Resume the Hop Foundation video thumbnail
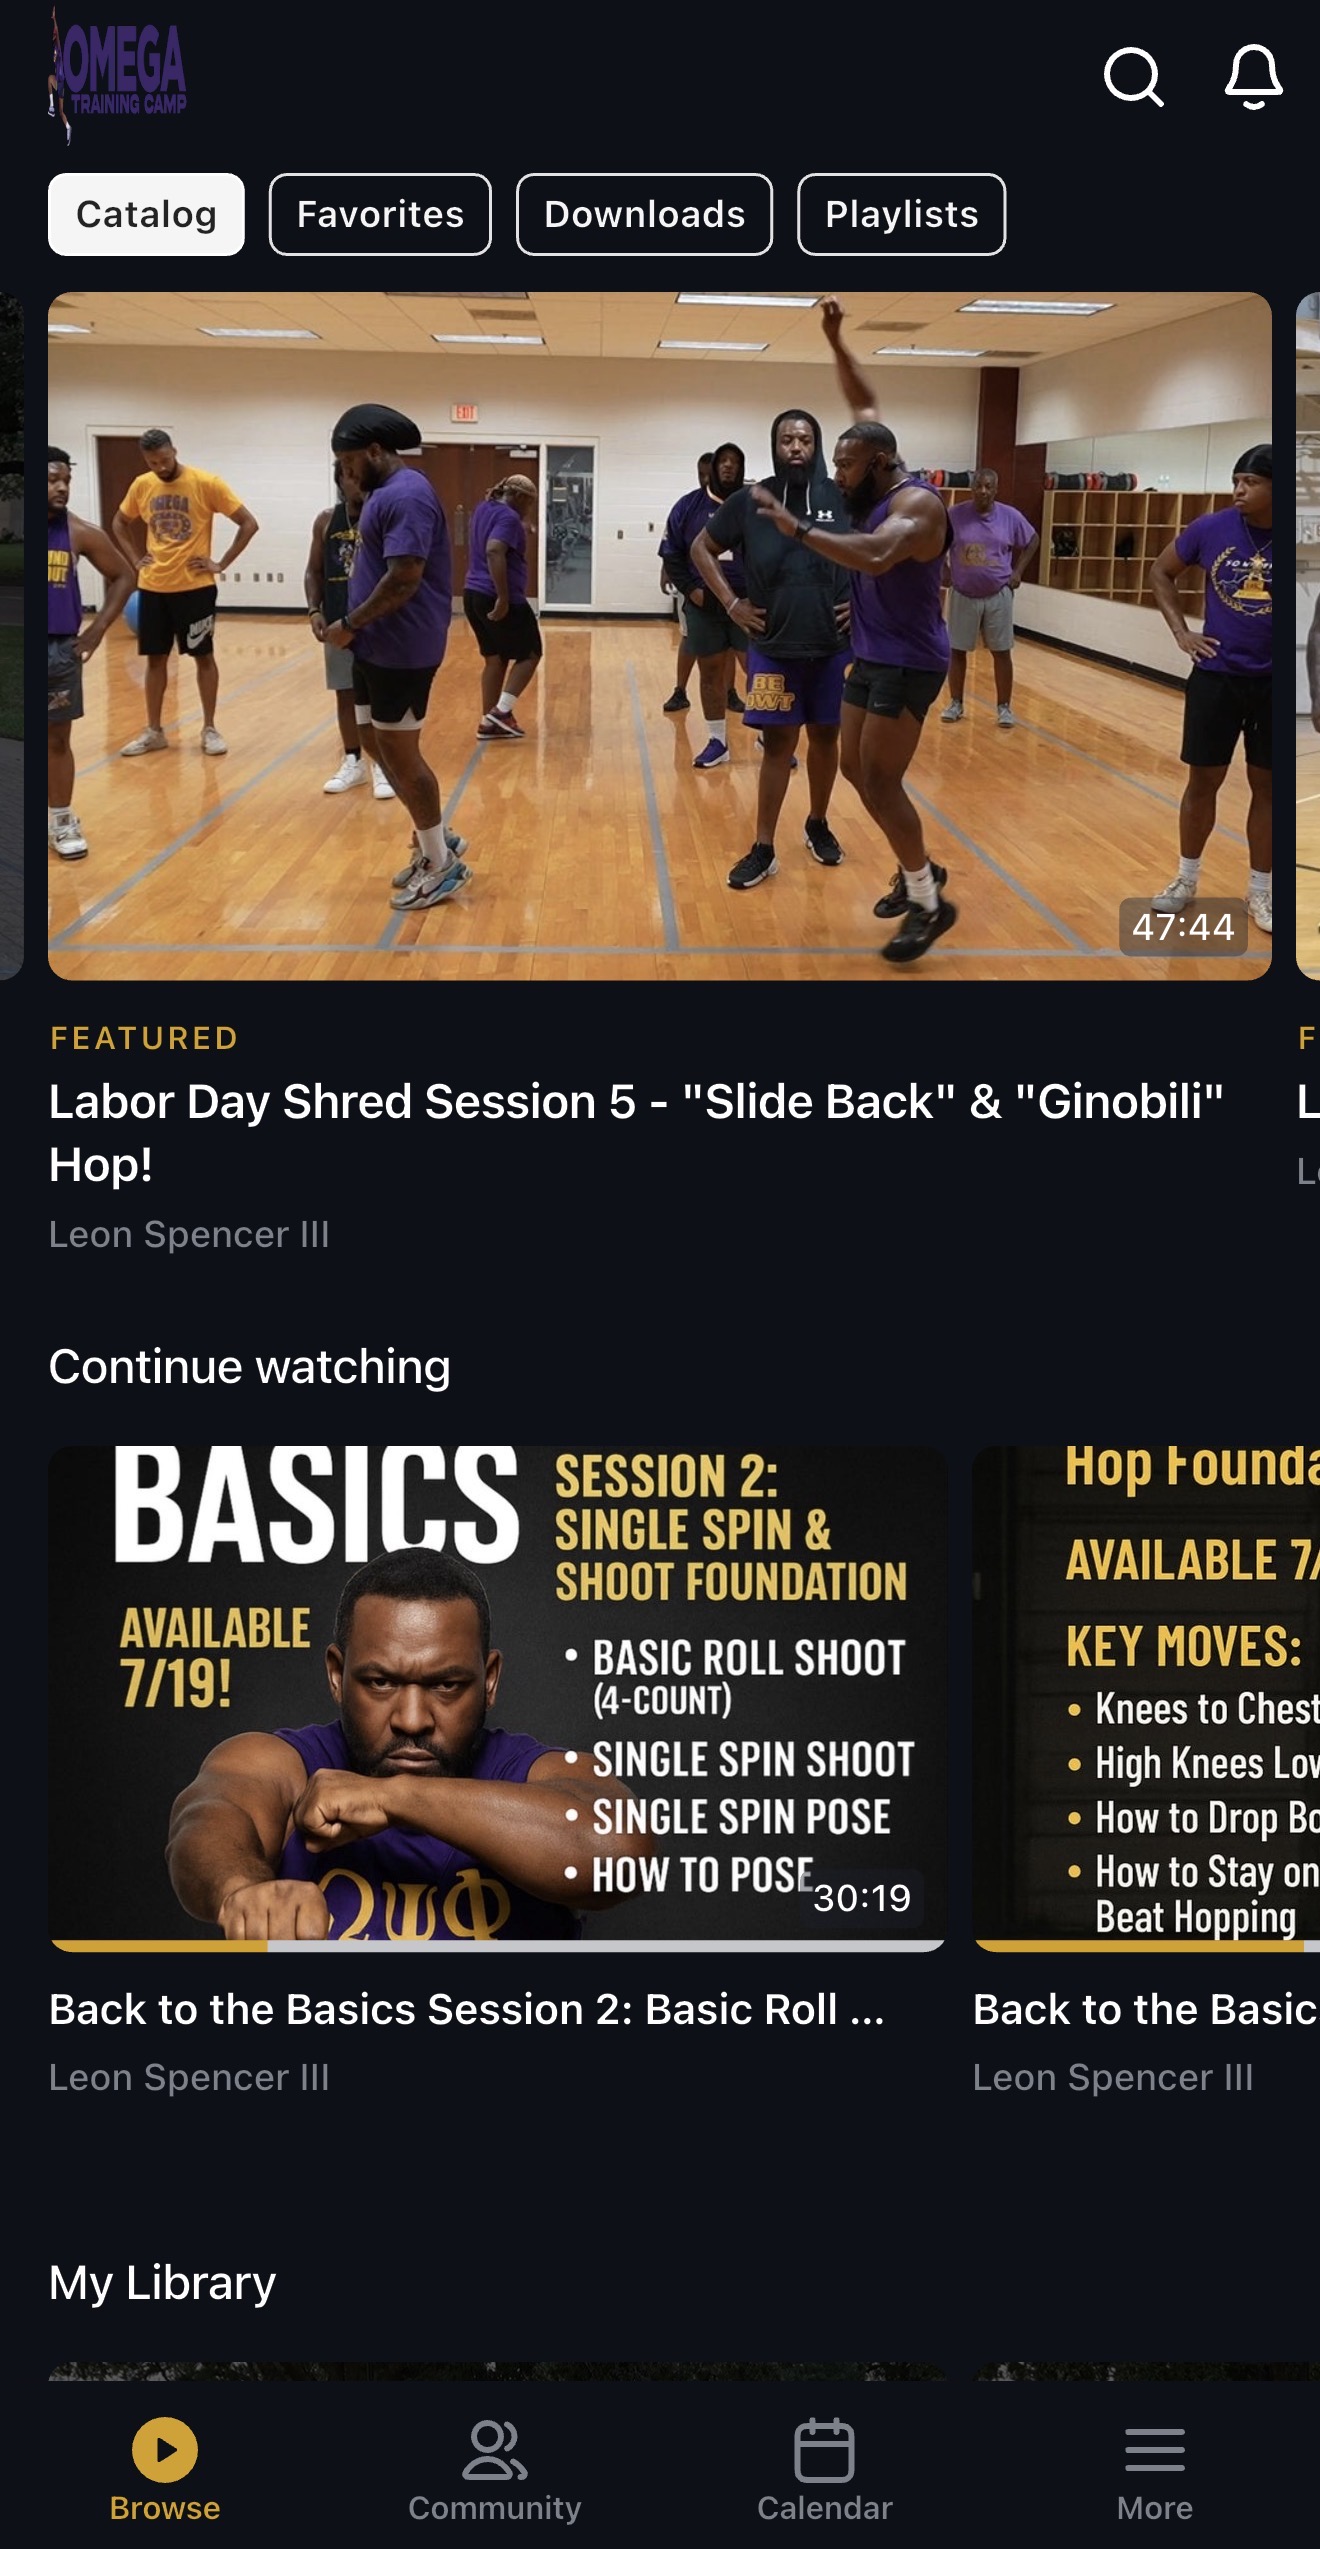Screen dimensions: 1320x2549 1146,1696
